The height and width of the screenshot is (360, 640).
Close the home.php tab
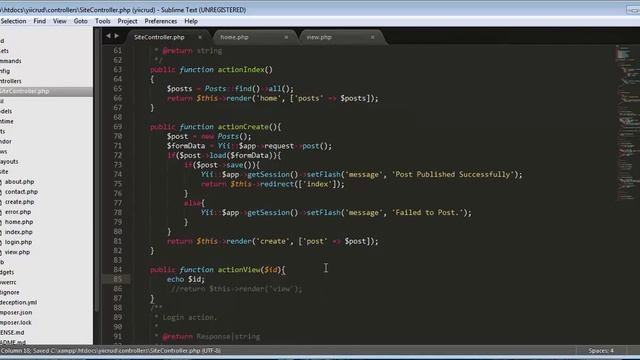coord(286,37)
